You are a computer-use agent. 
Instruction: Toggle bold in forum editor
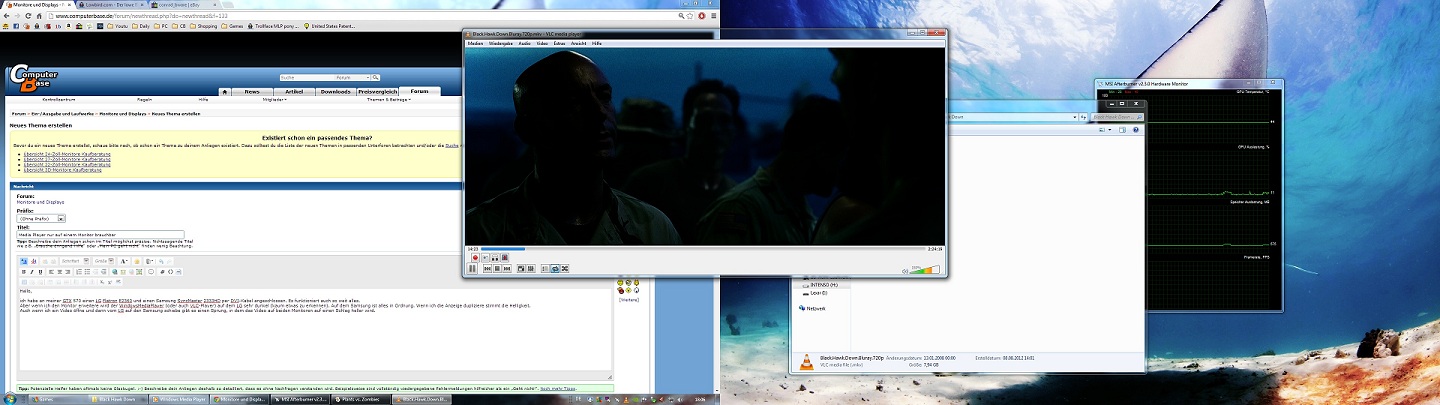(x=24, y=272)
